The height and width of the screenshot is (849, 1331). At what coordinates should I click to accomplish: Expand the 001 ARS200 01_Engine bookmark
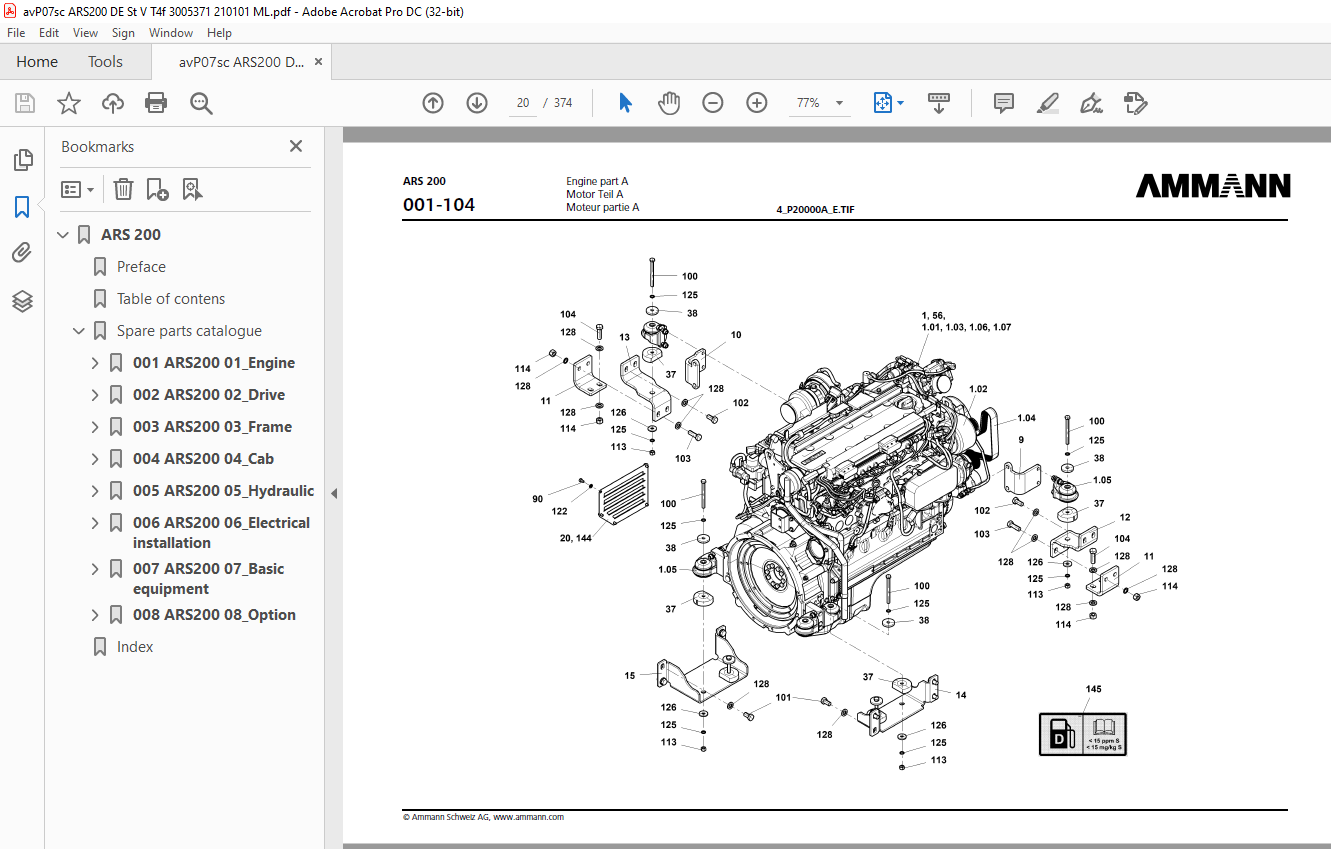96,363
